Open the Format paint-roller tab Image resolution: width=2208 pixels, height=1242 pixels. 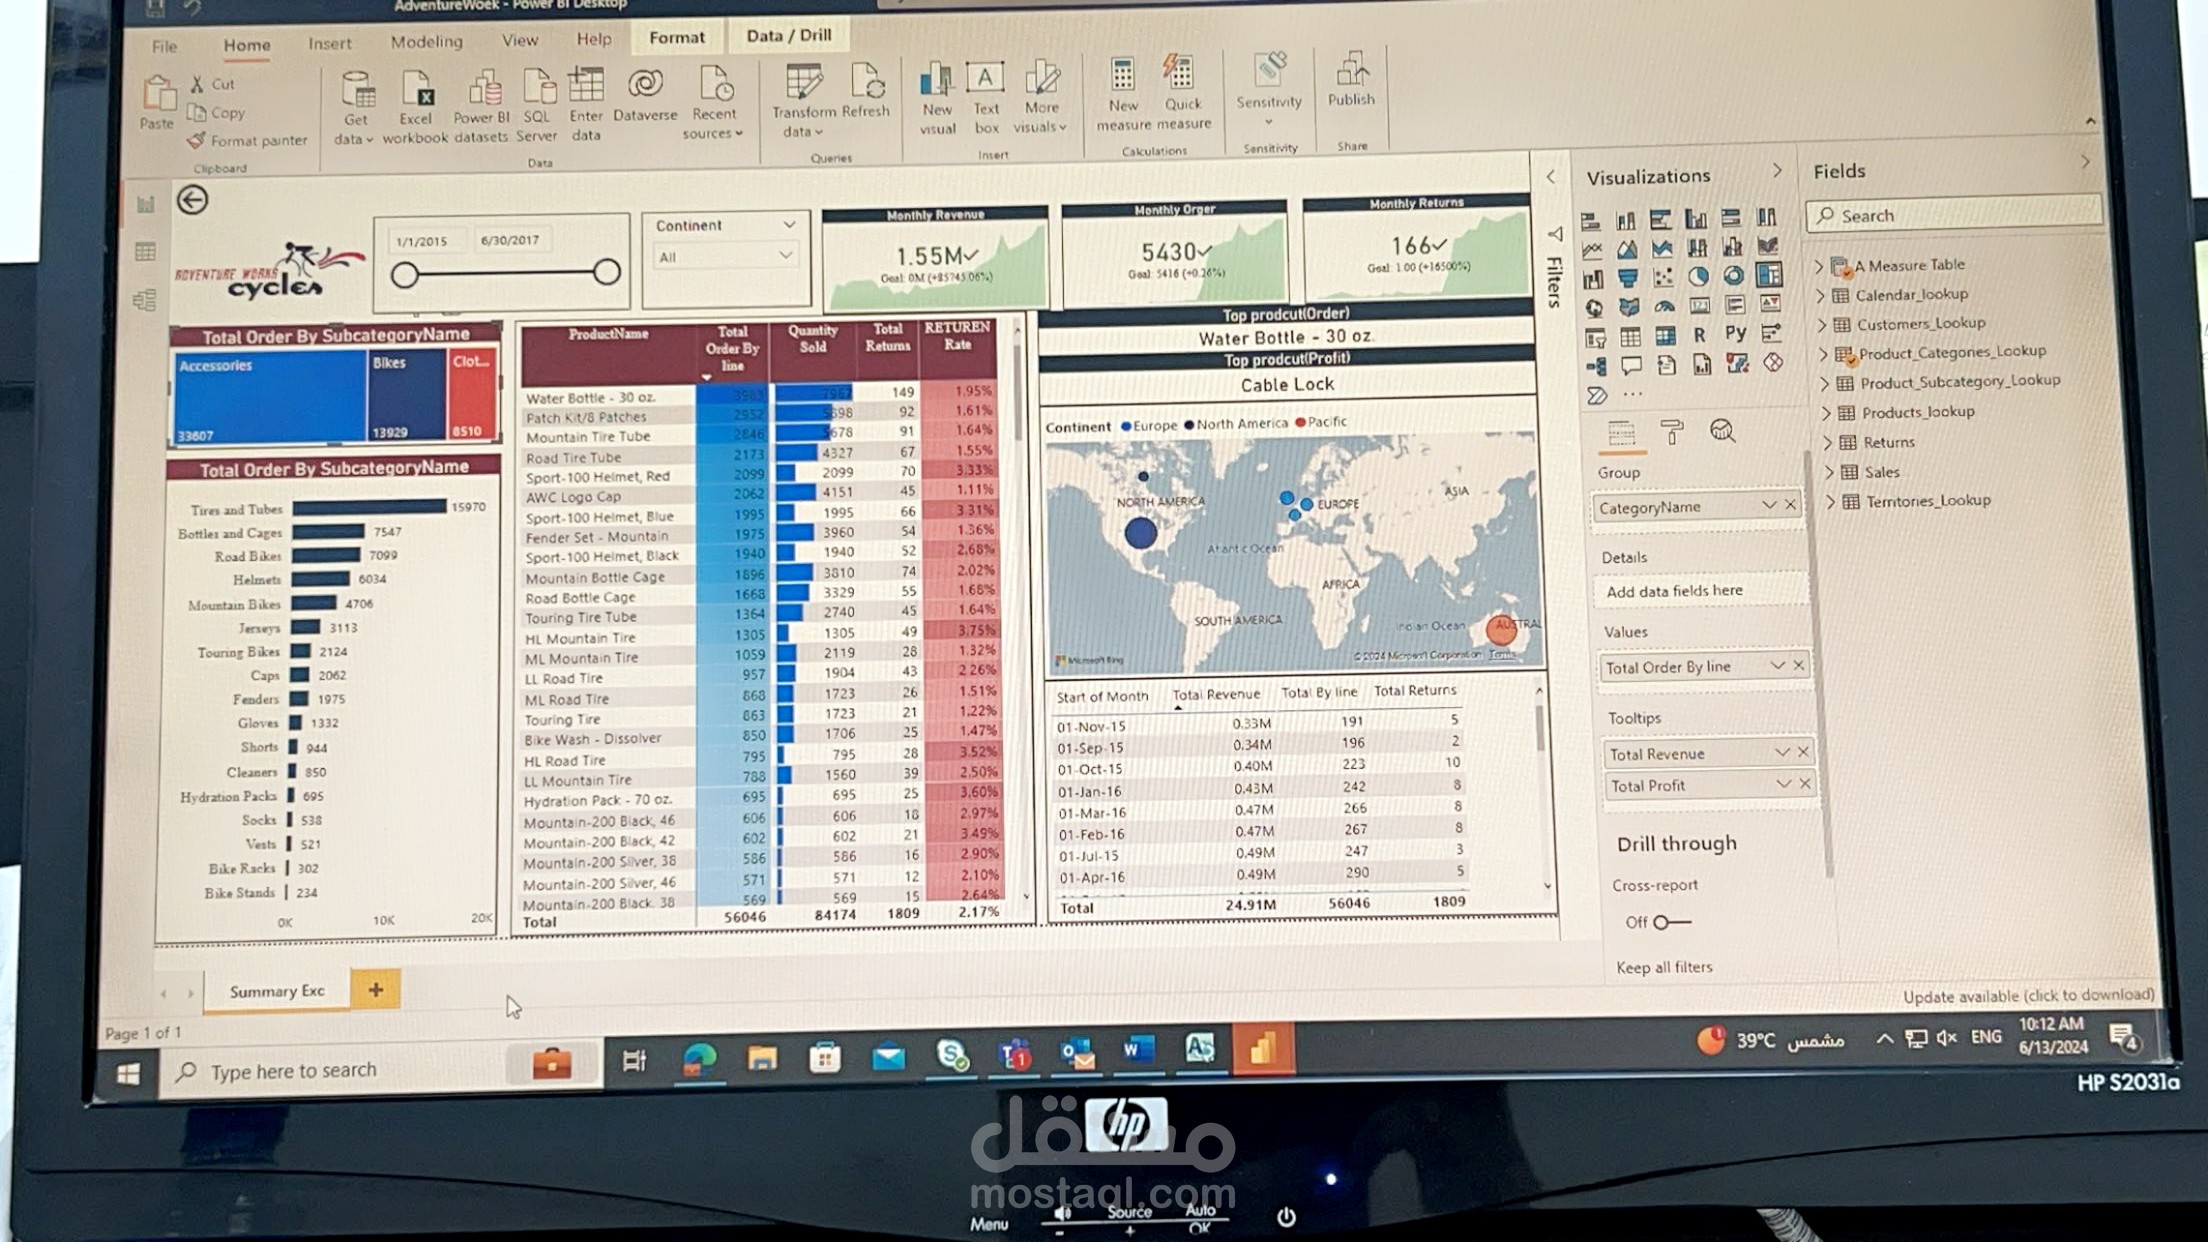point(1671,432)
